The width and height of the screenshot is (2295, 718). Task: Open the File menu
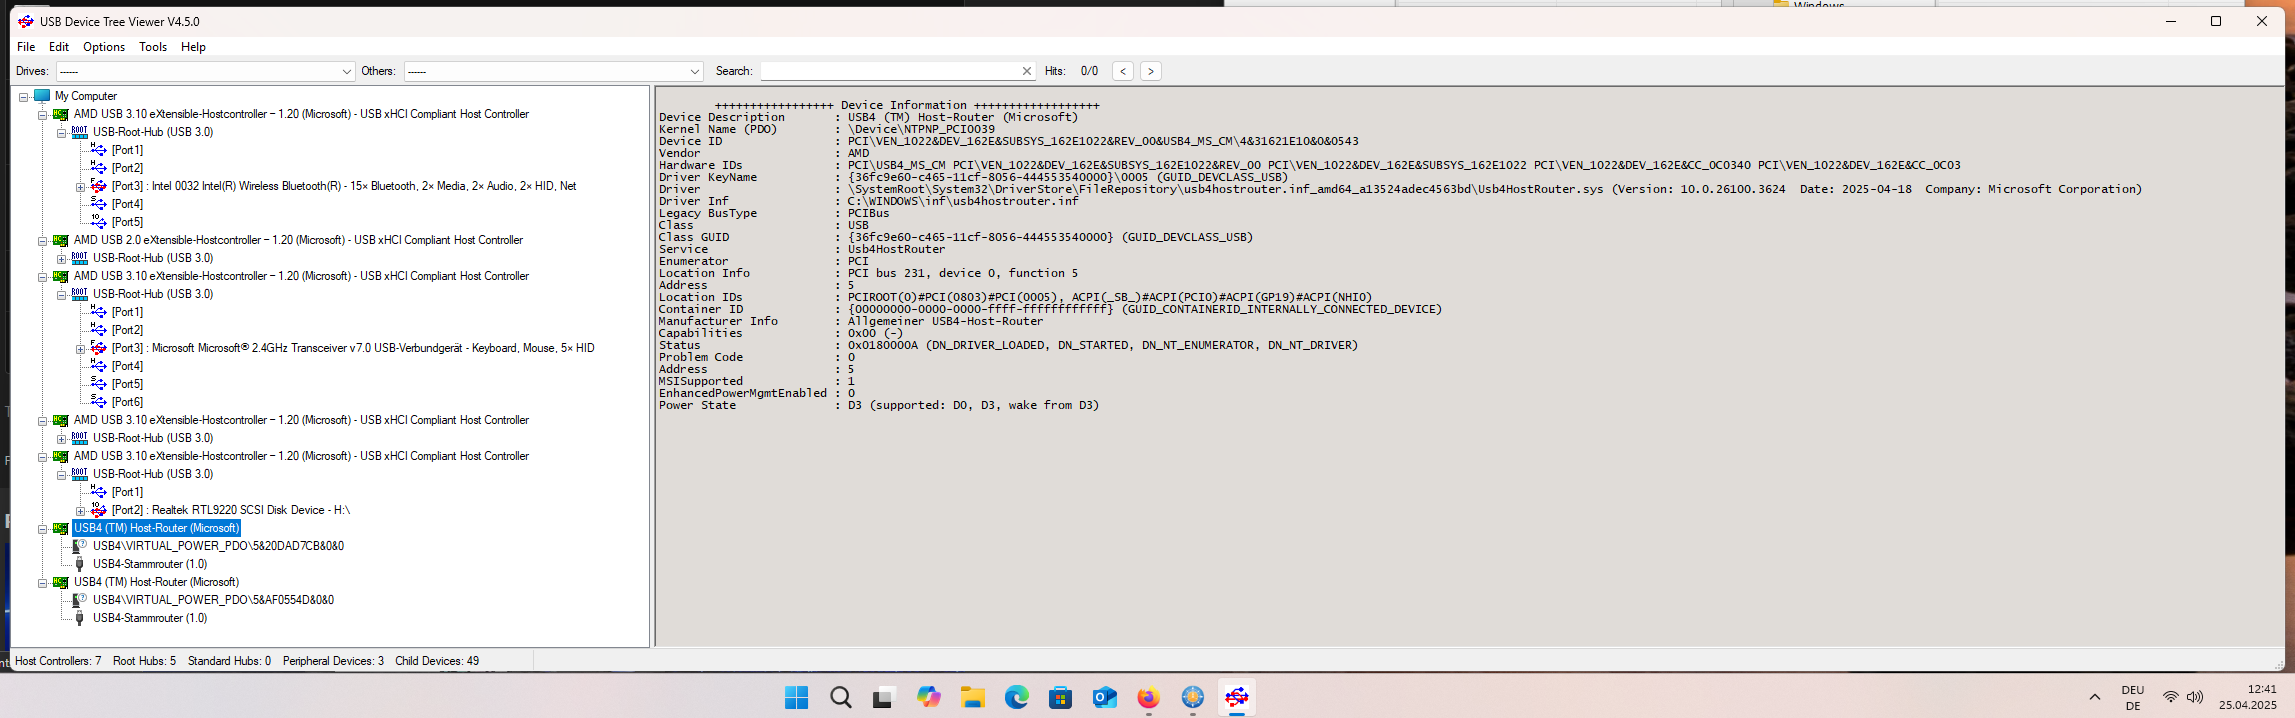click(26, 47)
